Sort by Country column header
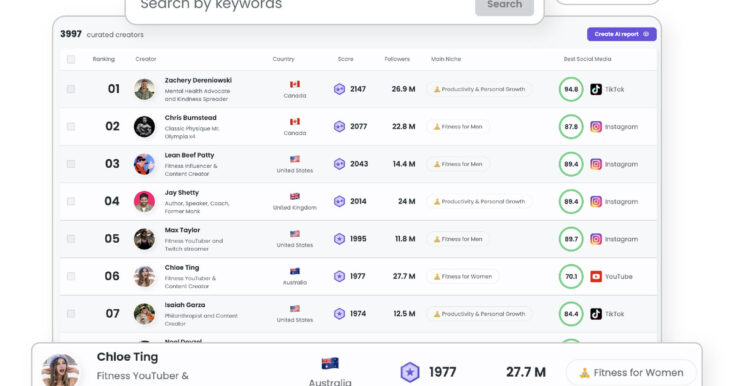Screen dimensions: 738x386 pos(283,59)
